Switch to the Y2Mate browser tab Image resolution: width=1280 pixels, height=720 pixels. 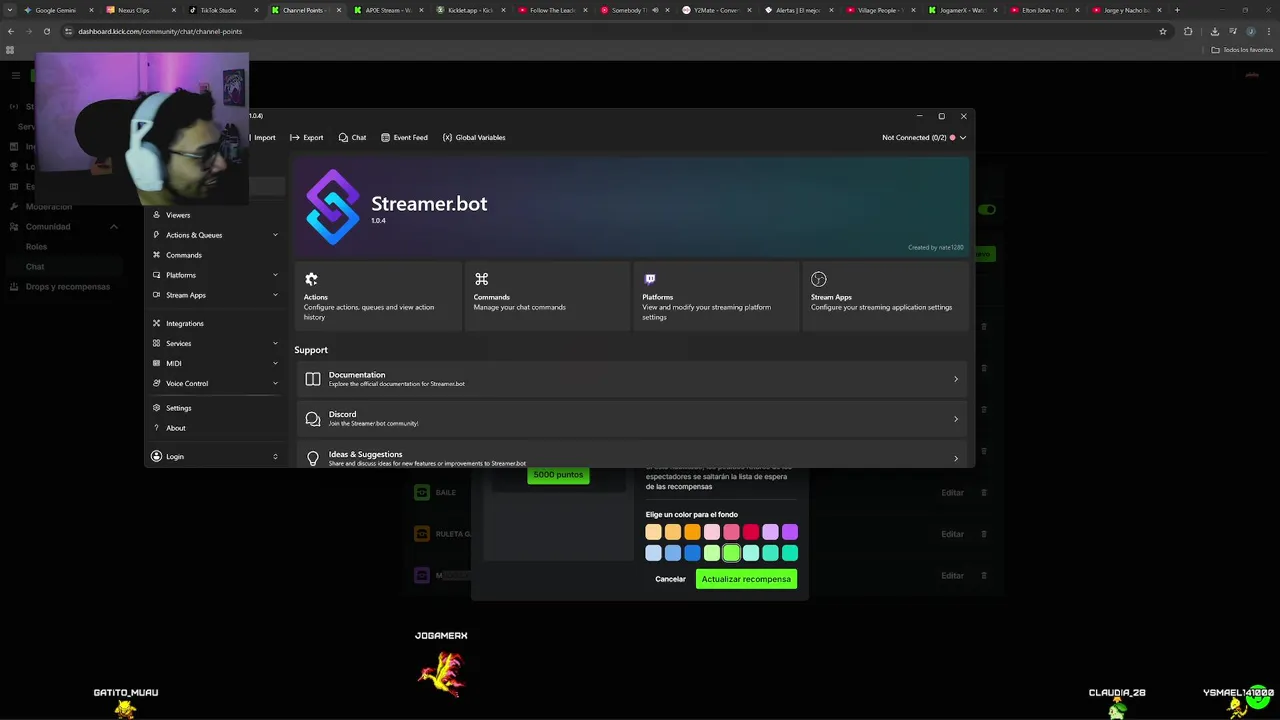point(716,10)
